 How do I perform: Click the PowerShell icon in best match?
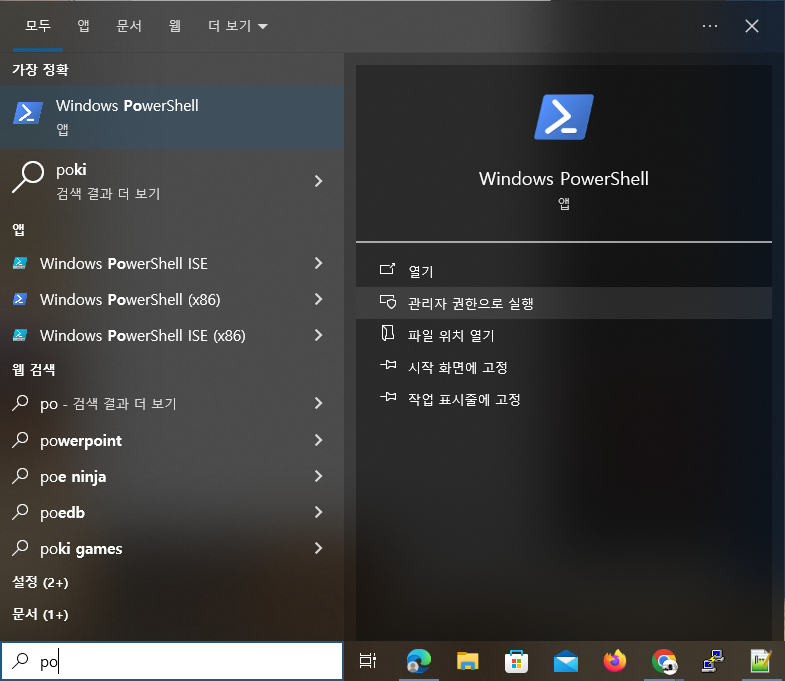pyautogui.click(x=28, y=113)
